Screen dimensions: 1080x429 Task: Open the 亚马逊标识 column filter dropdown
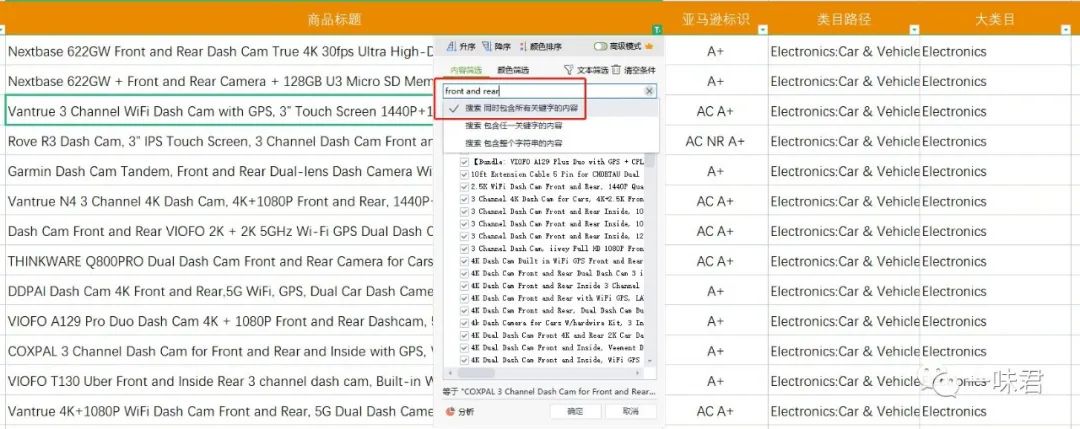tap(762, 30)
